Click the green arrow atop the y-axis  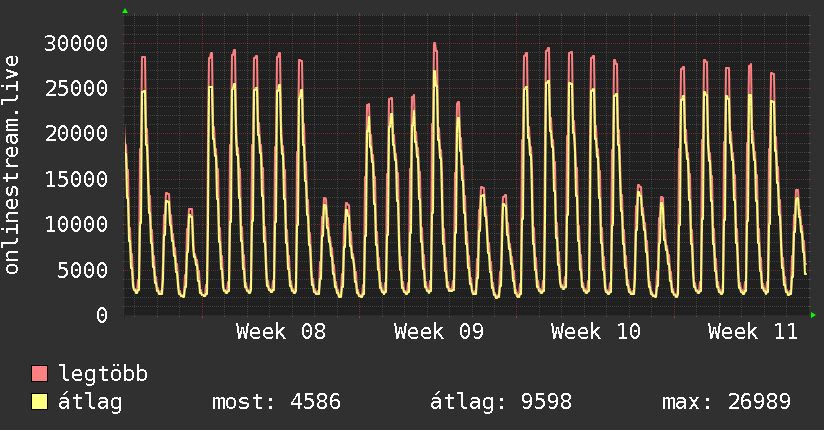coord(125,11)
